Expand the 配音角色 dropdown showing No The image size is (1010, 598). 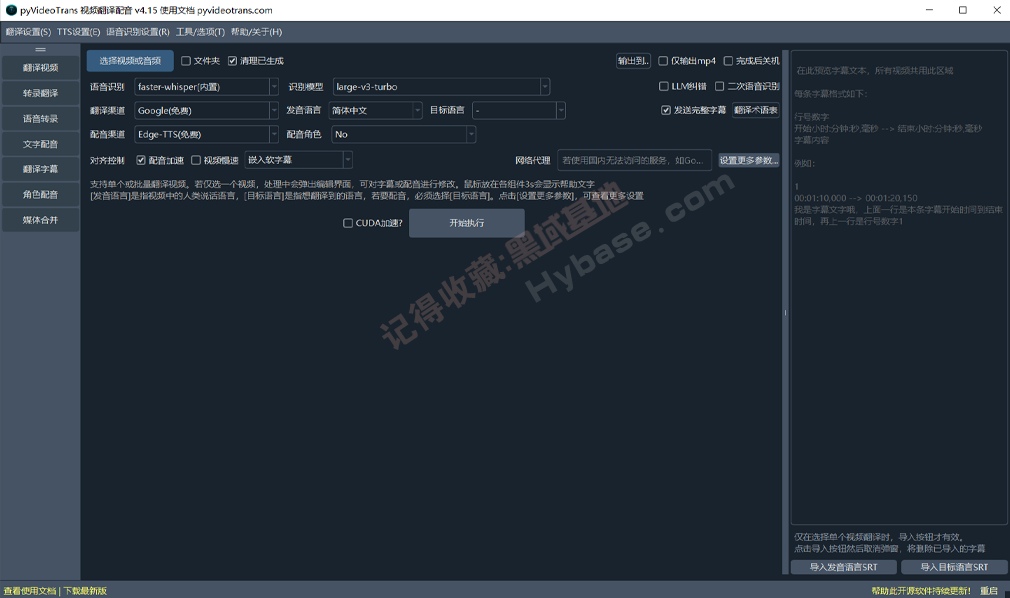click(404, 134)
